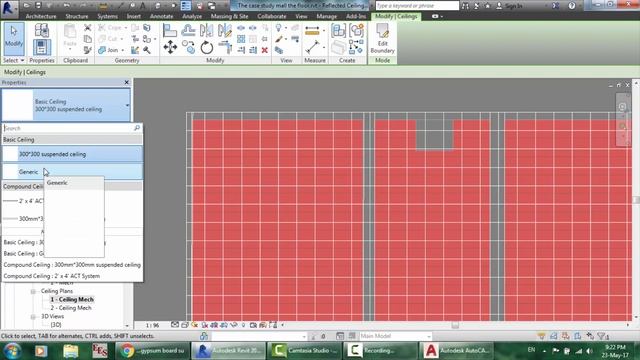Viewport: 640px width, 360px height.
Task: Open the Collaborate ribbon tab
Action: click(x=271, y=16)
